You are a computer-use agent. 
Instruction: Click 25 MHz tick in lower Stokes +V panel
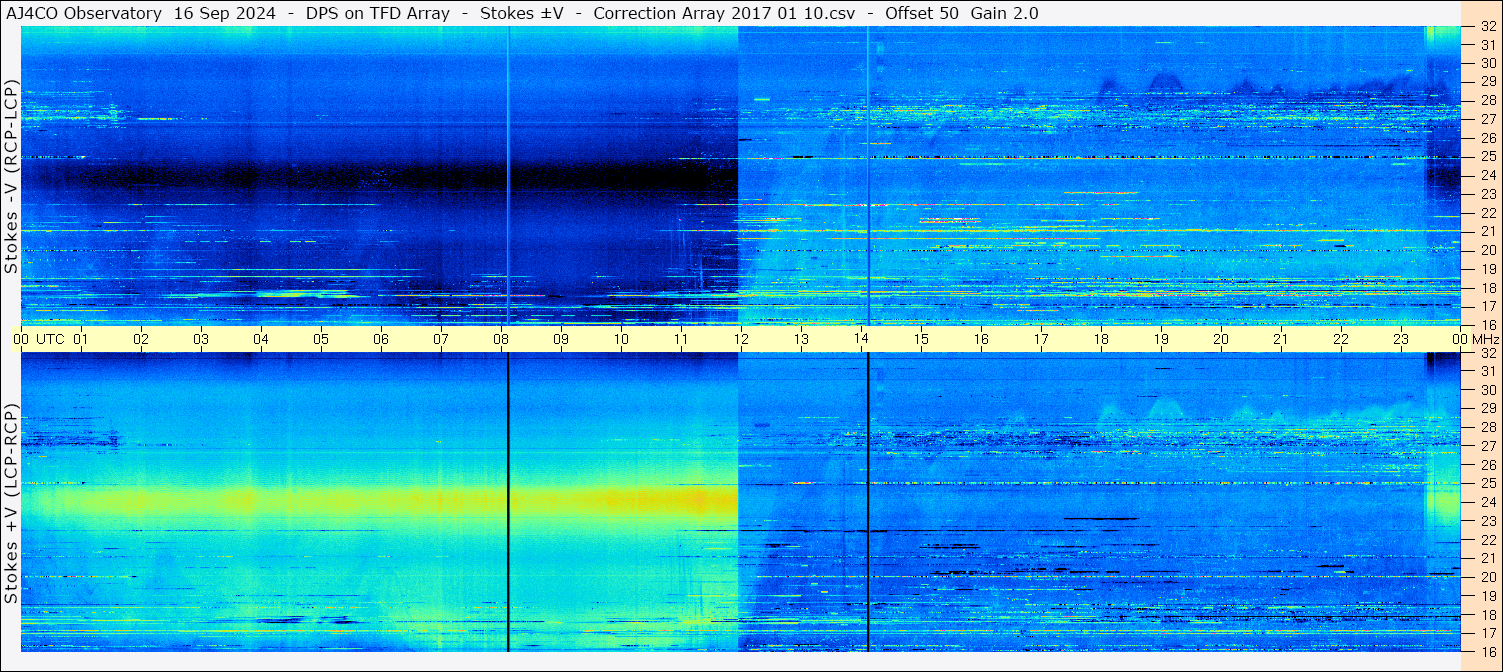coord(1487,484)
